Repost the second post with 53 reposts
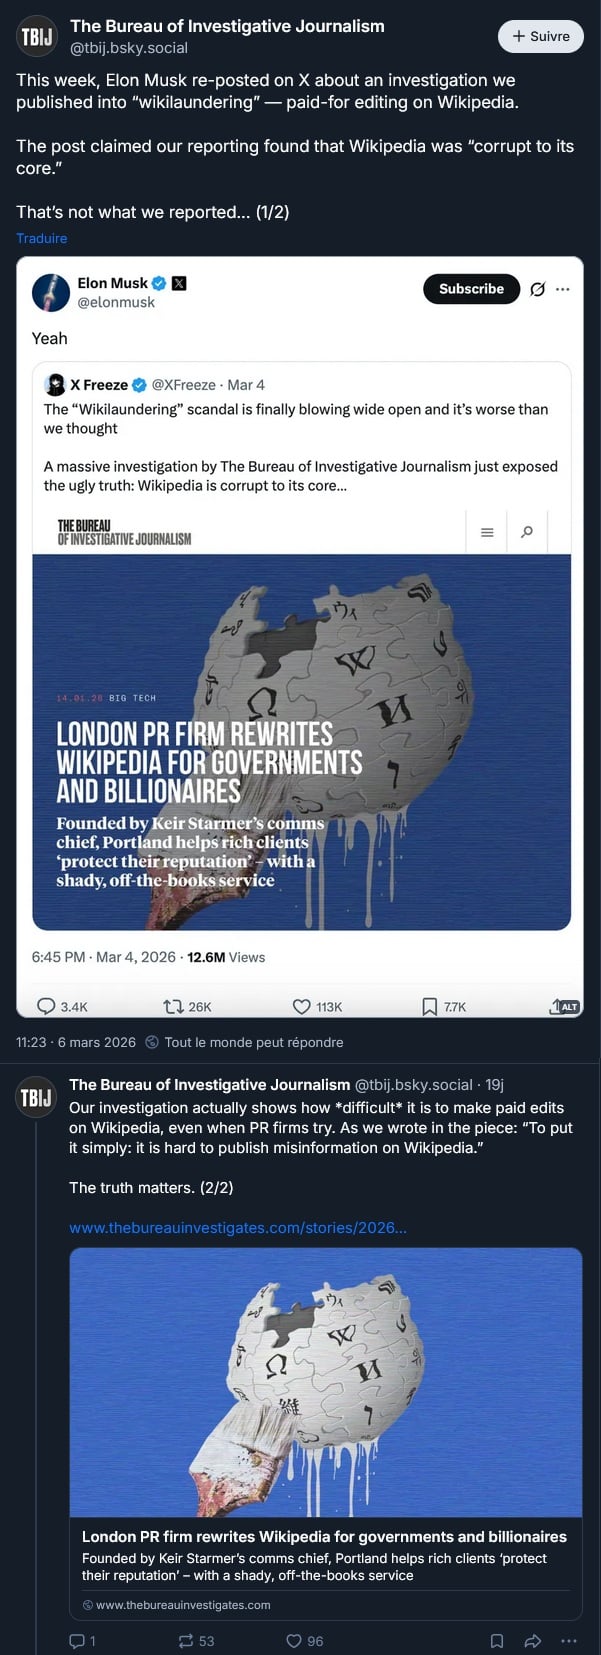 186,1640
